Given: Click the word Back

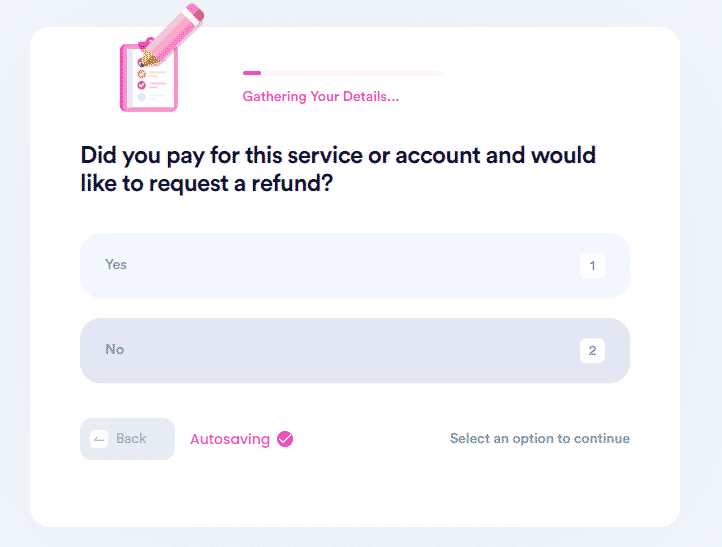Looking at the screenshot, I should point(131,438).
